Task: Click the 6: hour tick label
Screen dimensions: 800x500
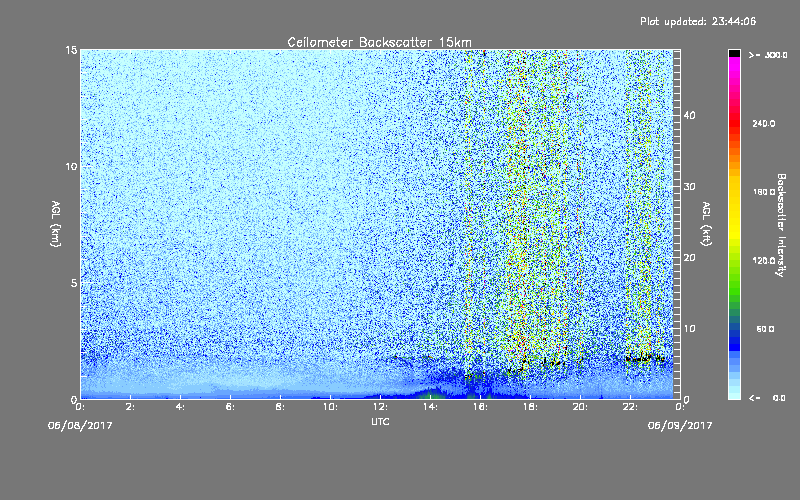Action: [231, 407]
